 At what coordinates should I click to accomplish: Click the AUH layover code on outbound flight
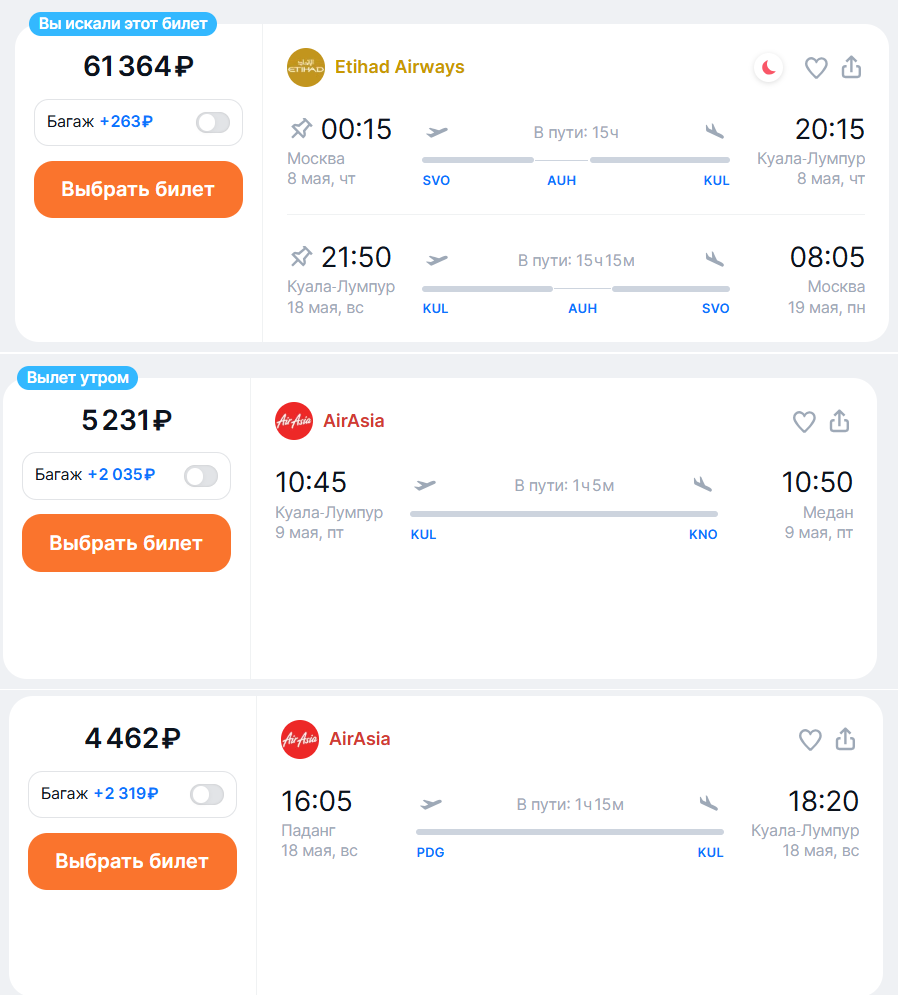click(x=561, y=181)
